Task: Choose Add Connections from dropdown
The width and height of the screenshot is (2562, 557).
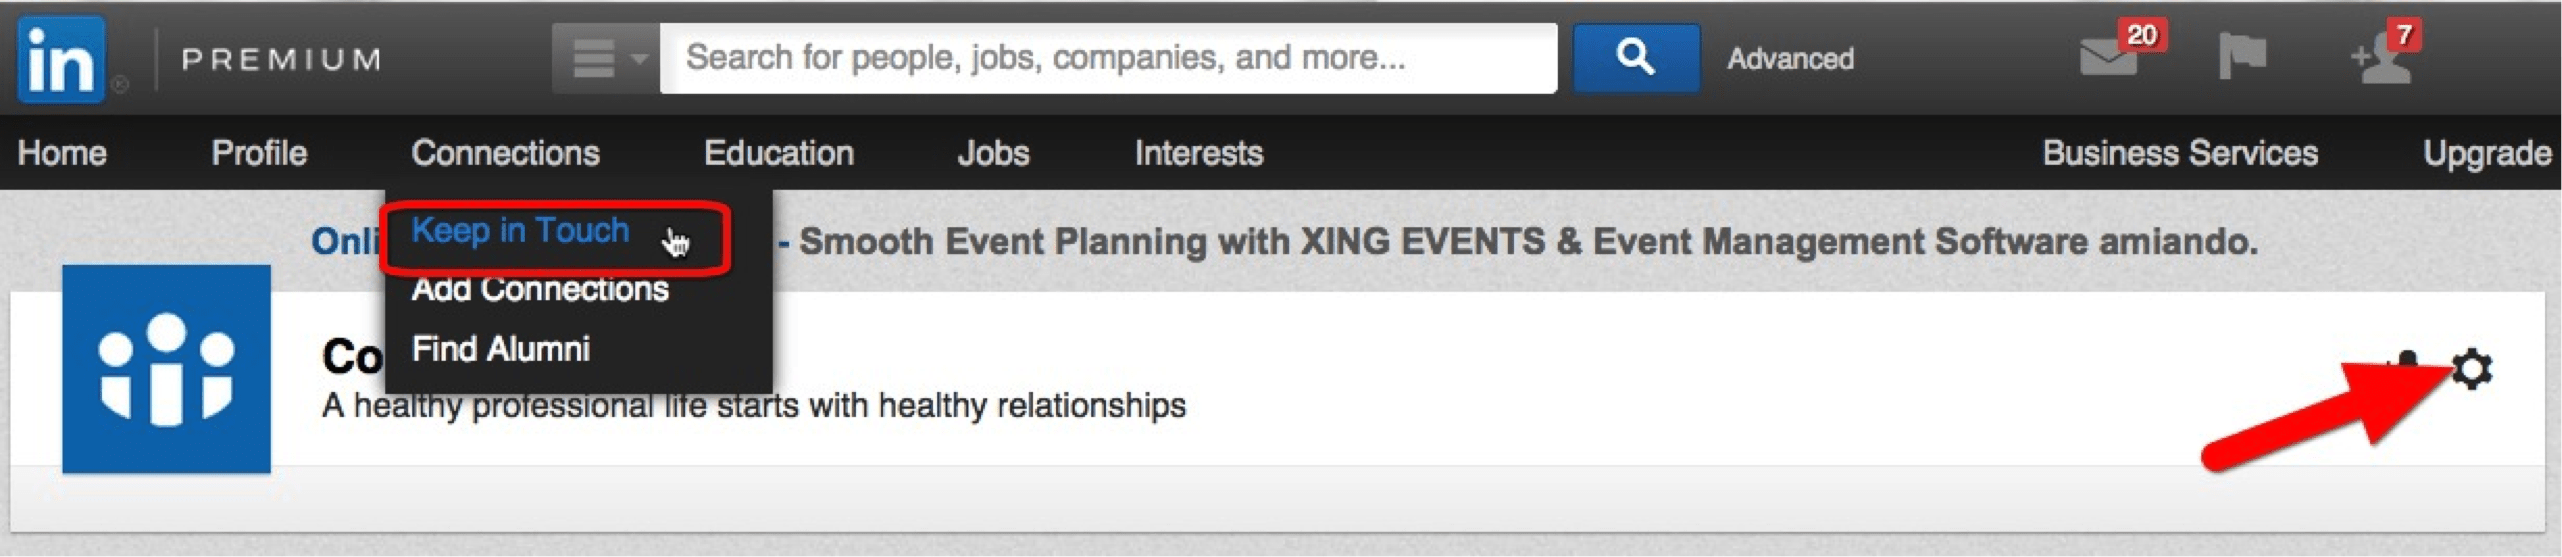Action: 540,289
